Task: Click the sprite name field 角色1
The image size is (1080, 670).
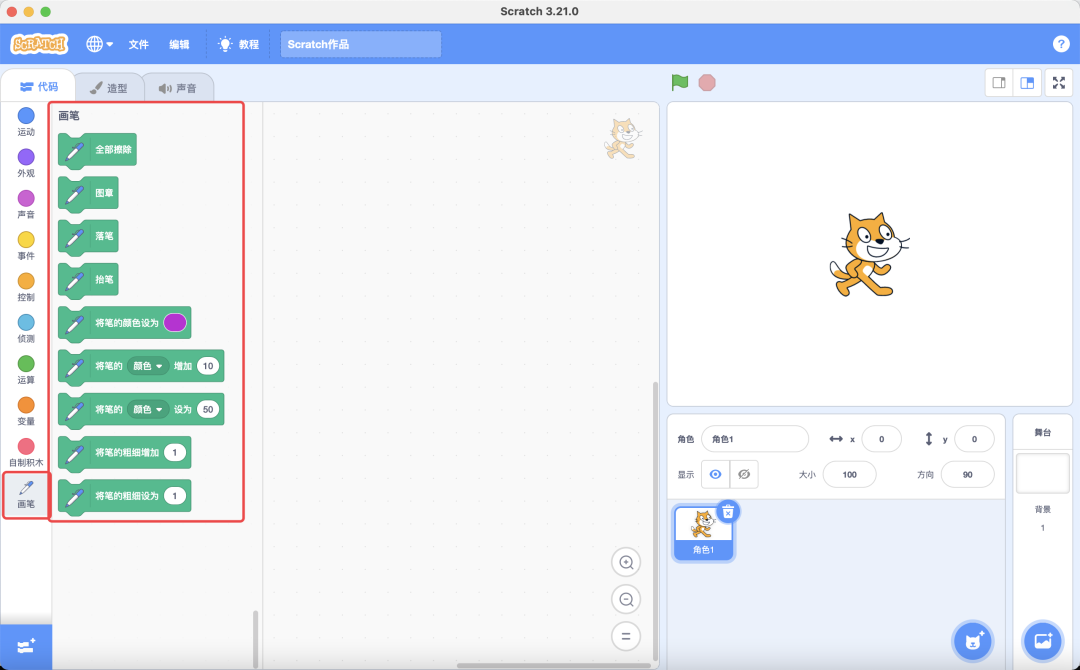Action: pyautogui.click(x=755, y=439)
